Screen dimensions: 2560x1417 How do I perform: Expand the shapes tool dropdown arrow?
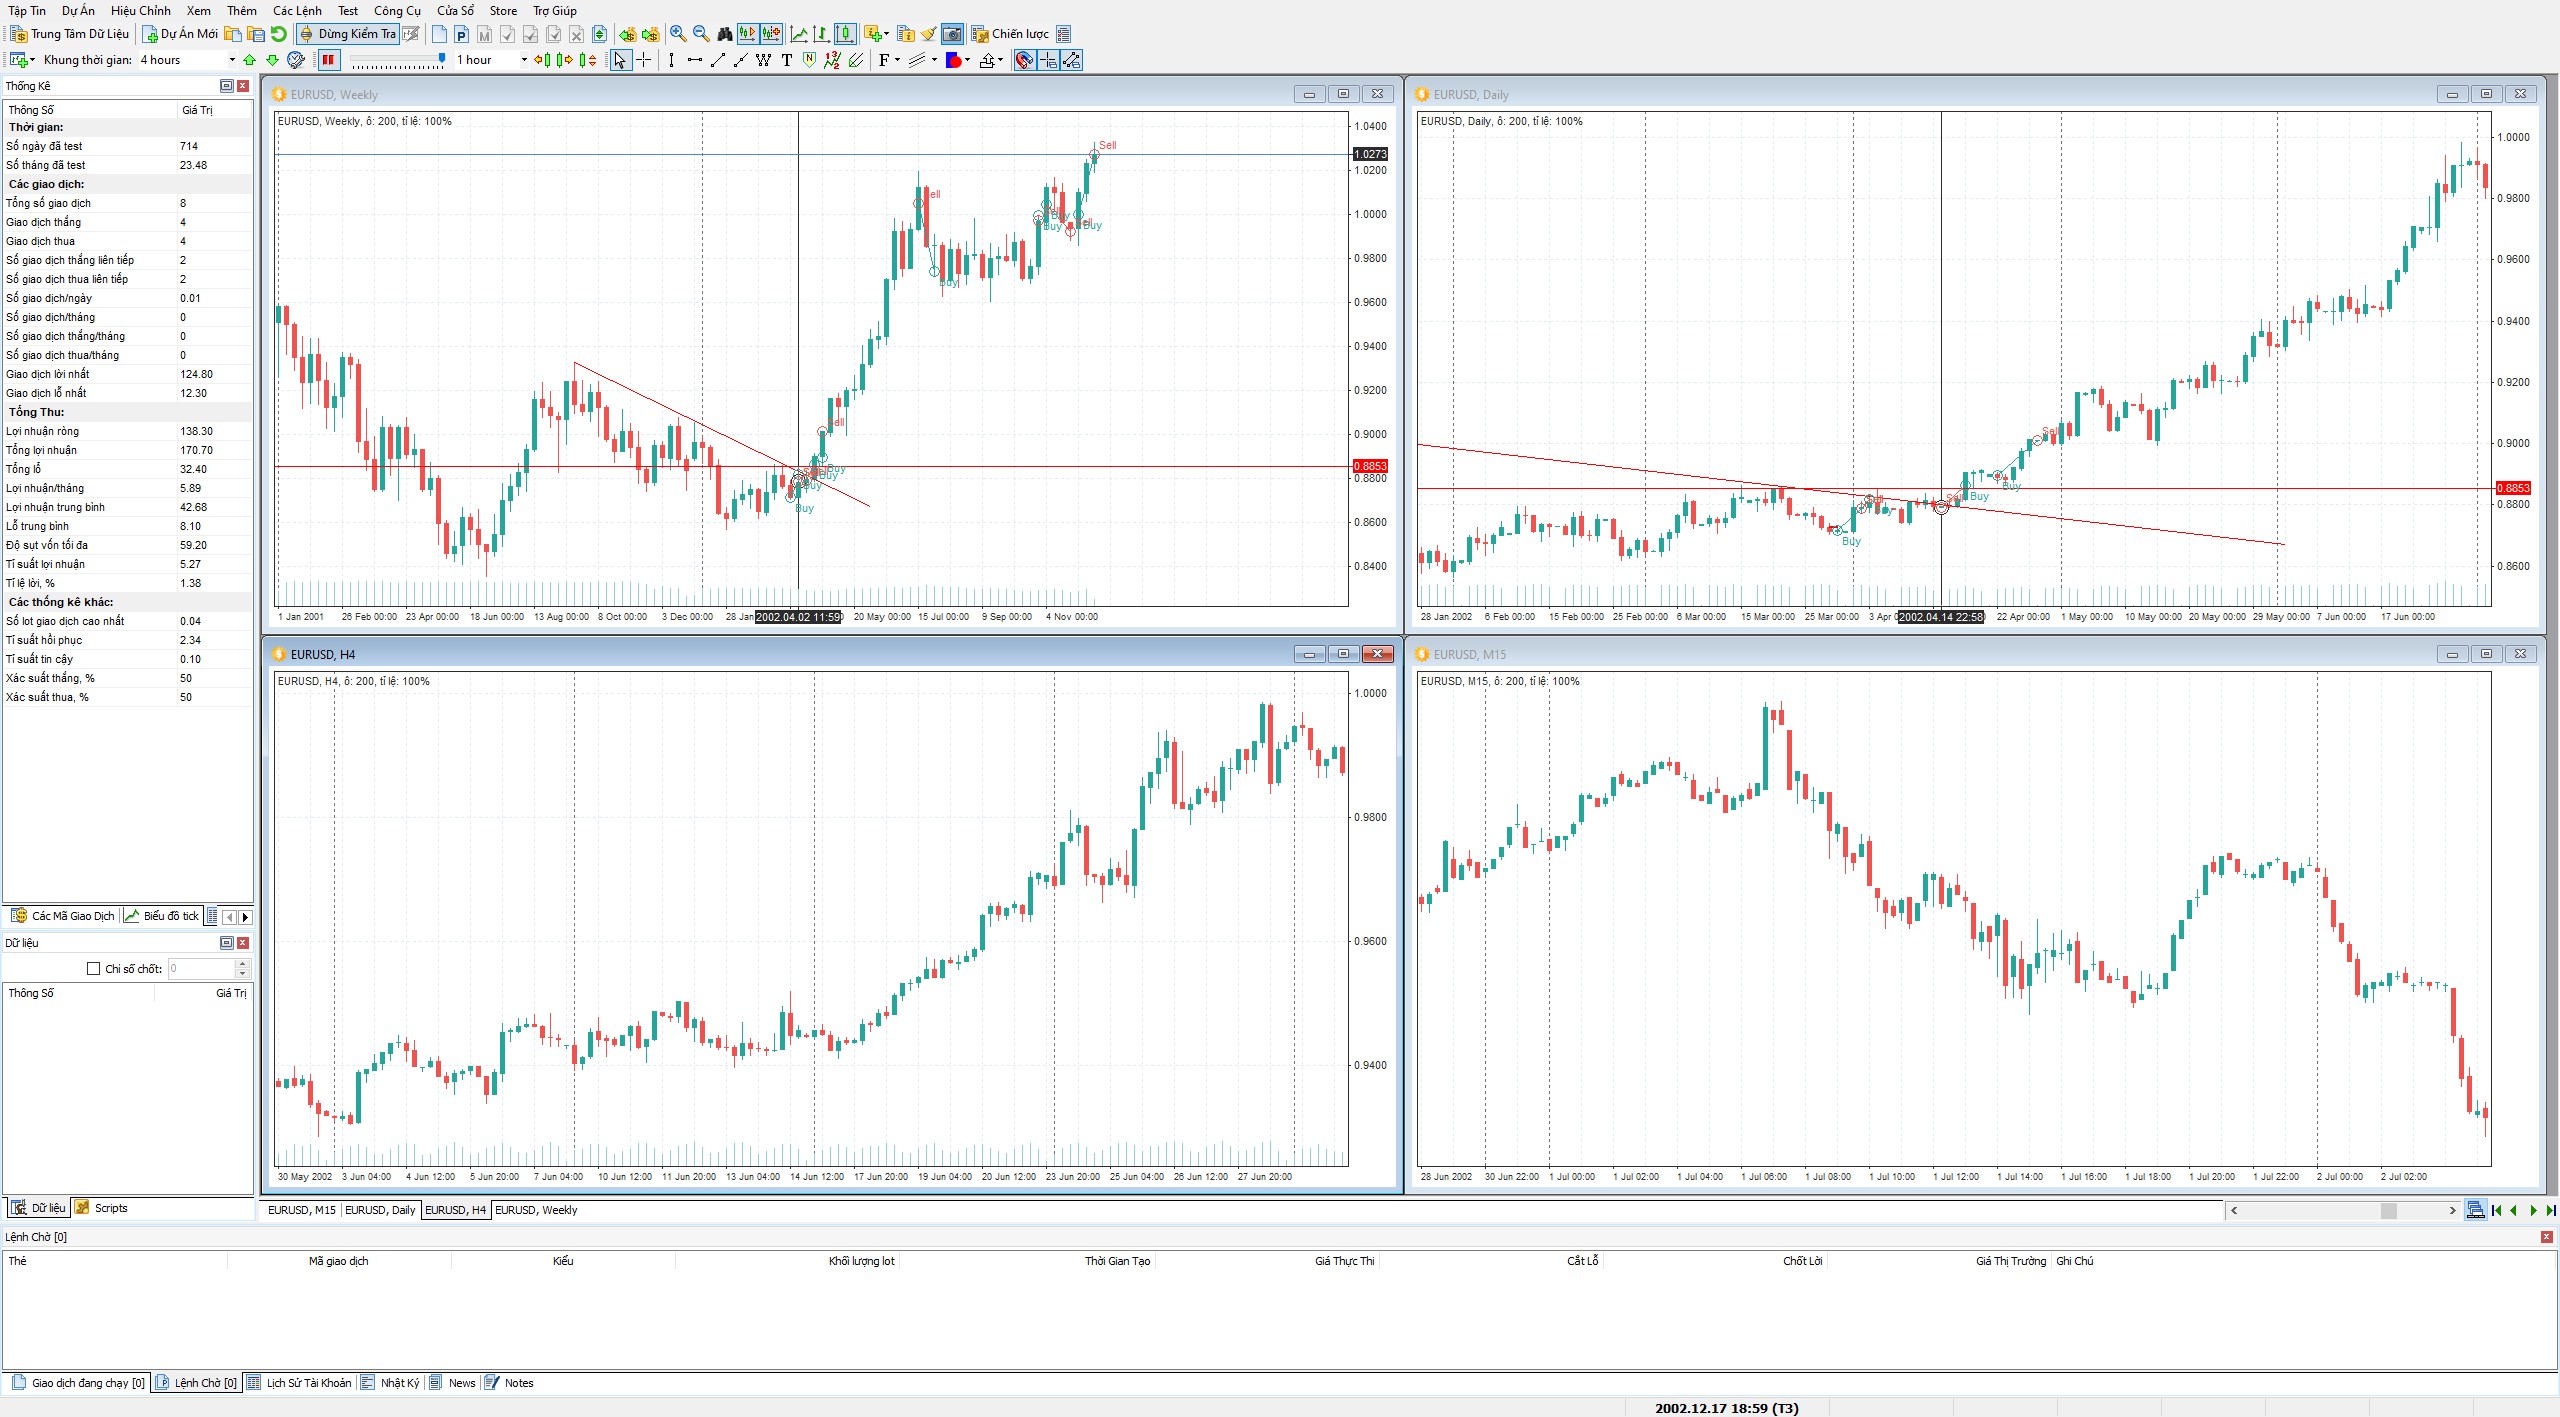coord(967,60)
